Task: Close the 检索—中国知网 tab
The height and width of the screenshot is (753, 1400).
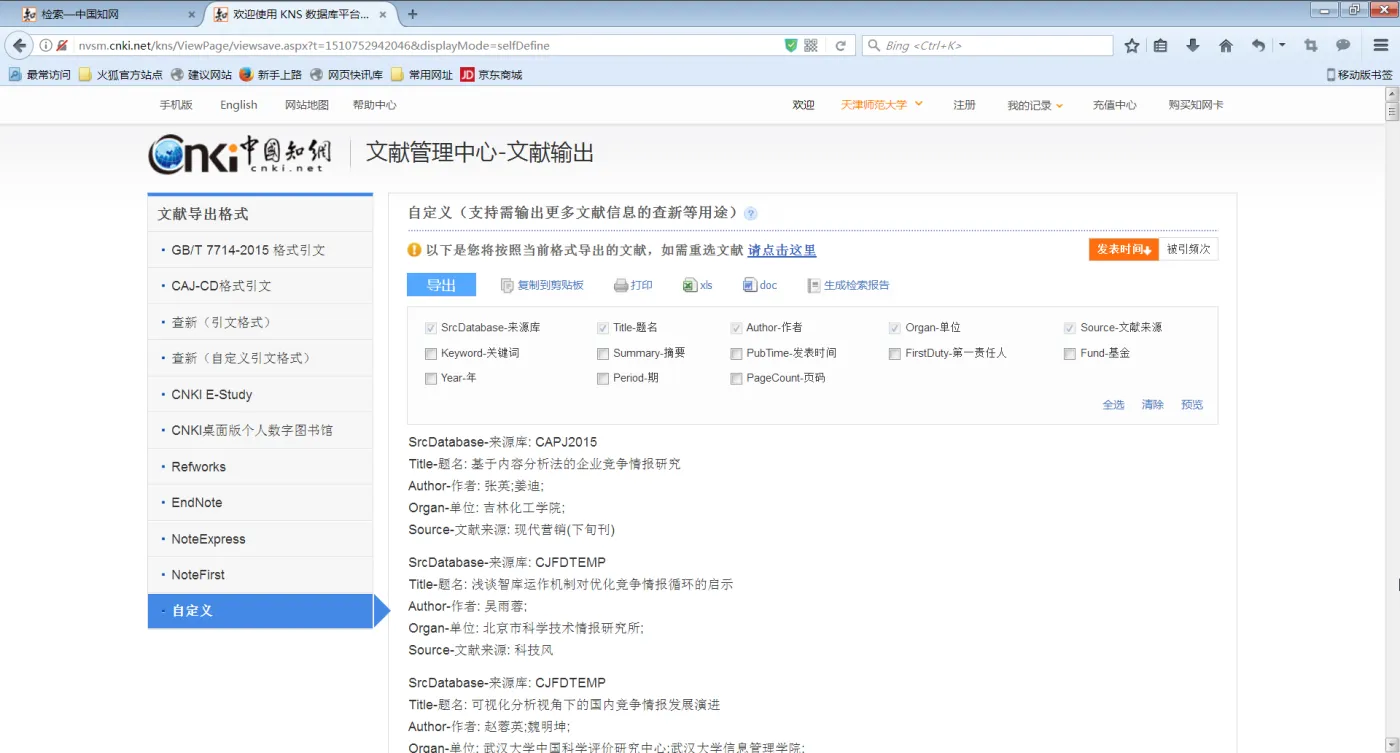Action: click(x=192, y=14)
